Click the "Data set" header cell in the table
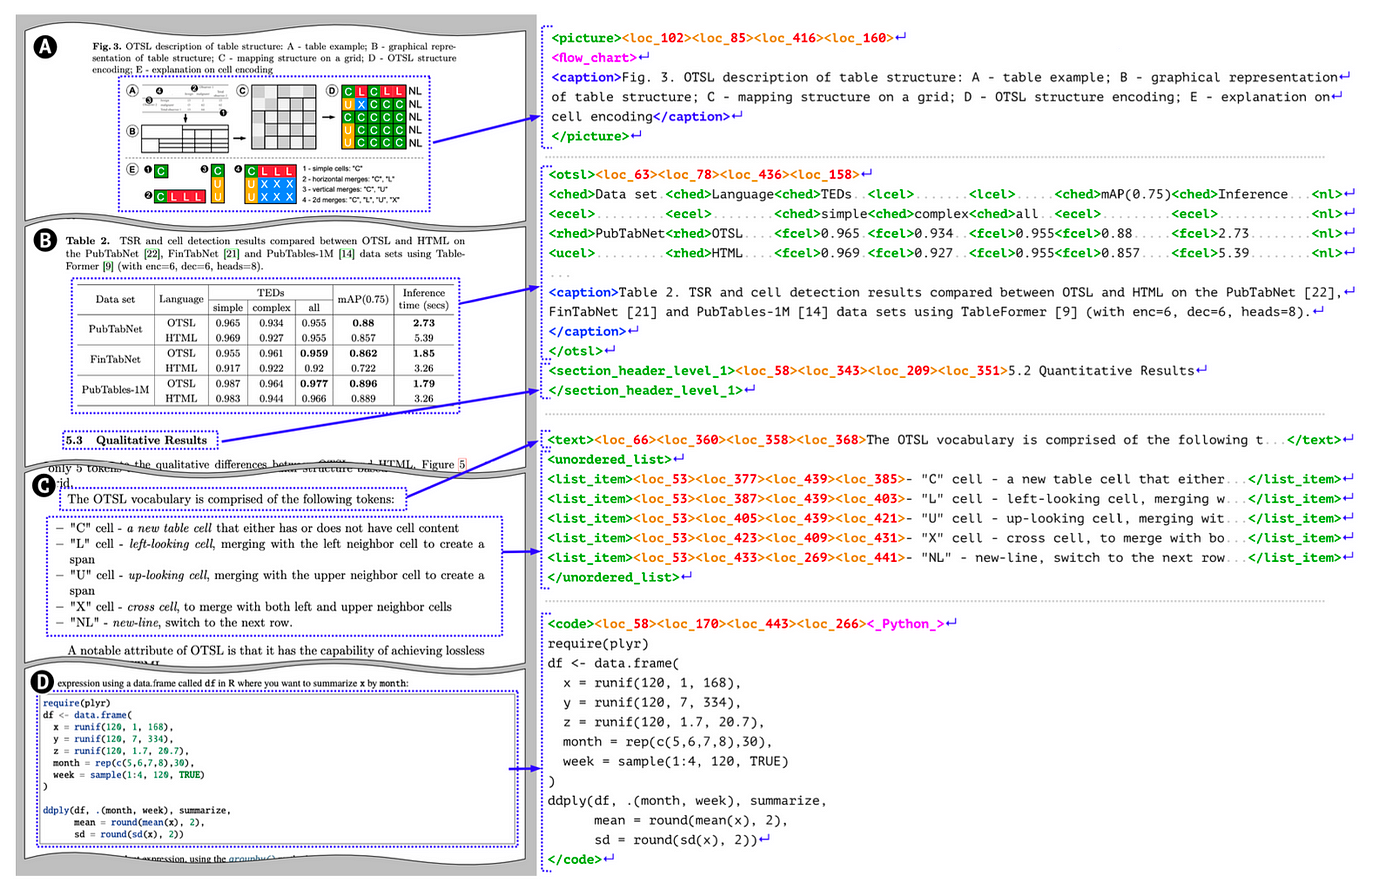The image size is (1400, 892). 115,299
